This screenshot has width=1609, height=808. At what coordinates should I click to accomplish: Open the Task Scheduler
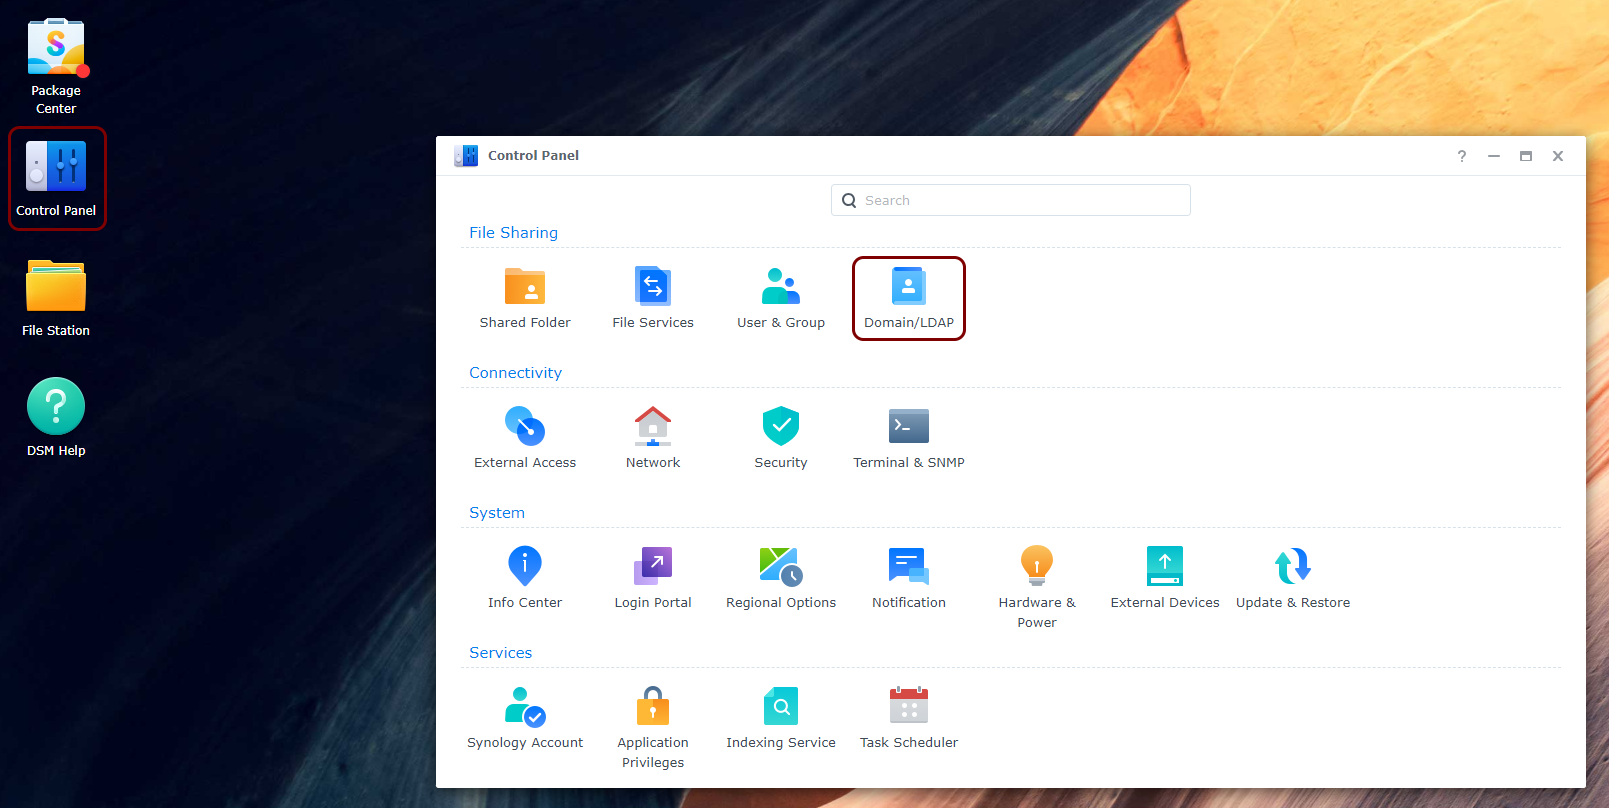[909, 717]
